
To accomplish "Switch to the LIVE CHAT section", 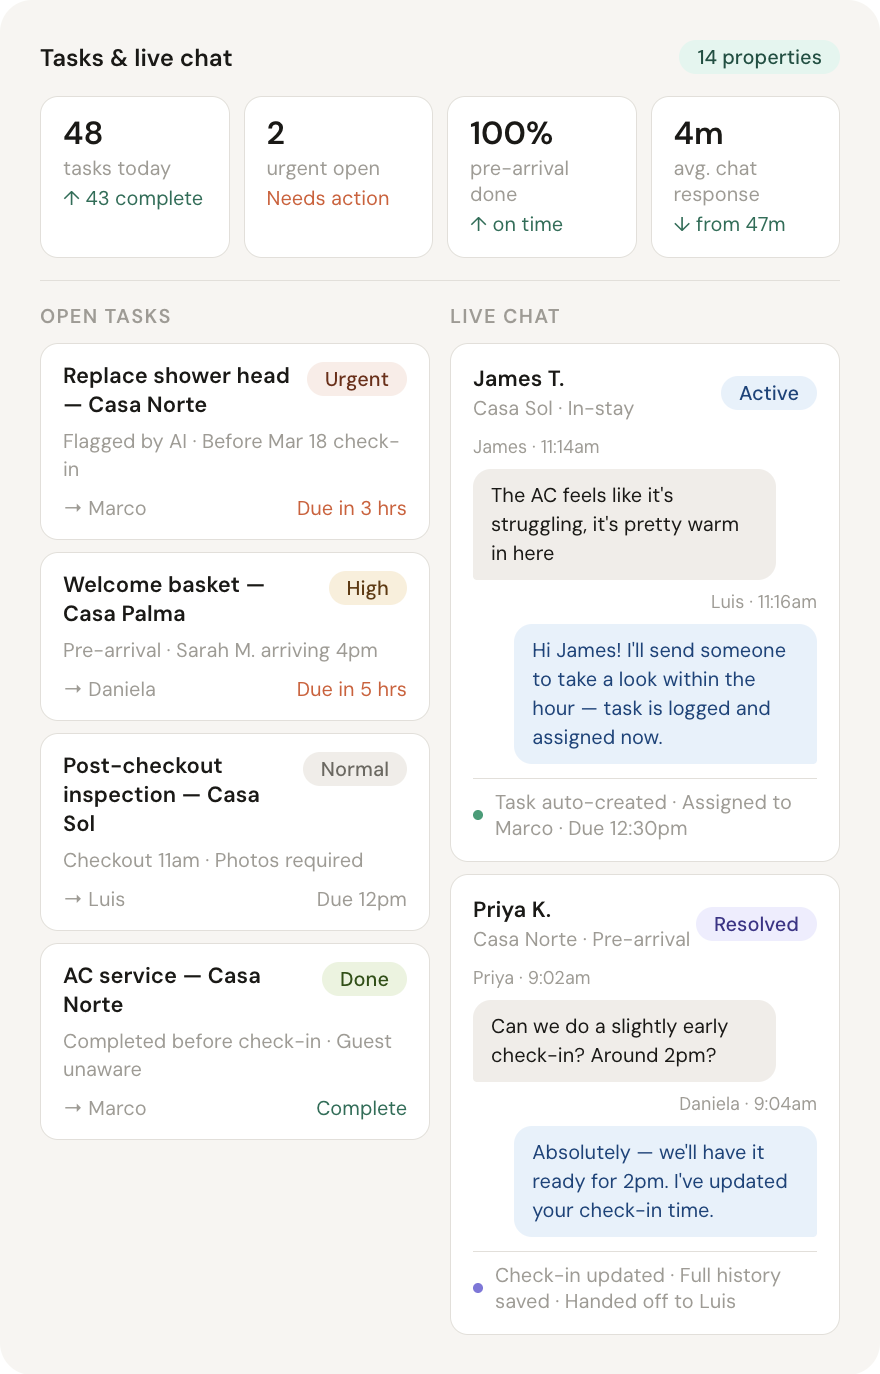I will click(505, 316).
